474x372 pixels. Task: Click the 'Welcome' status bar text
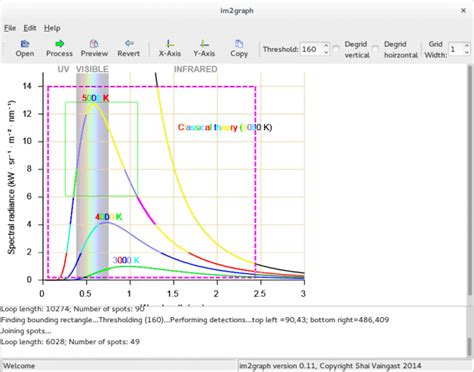pyautogui.click(x=19, y=366)
